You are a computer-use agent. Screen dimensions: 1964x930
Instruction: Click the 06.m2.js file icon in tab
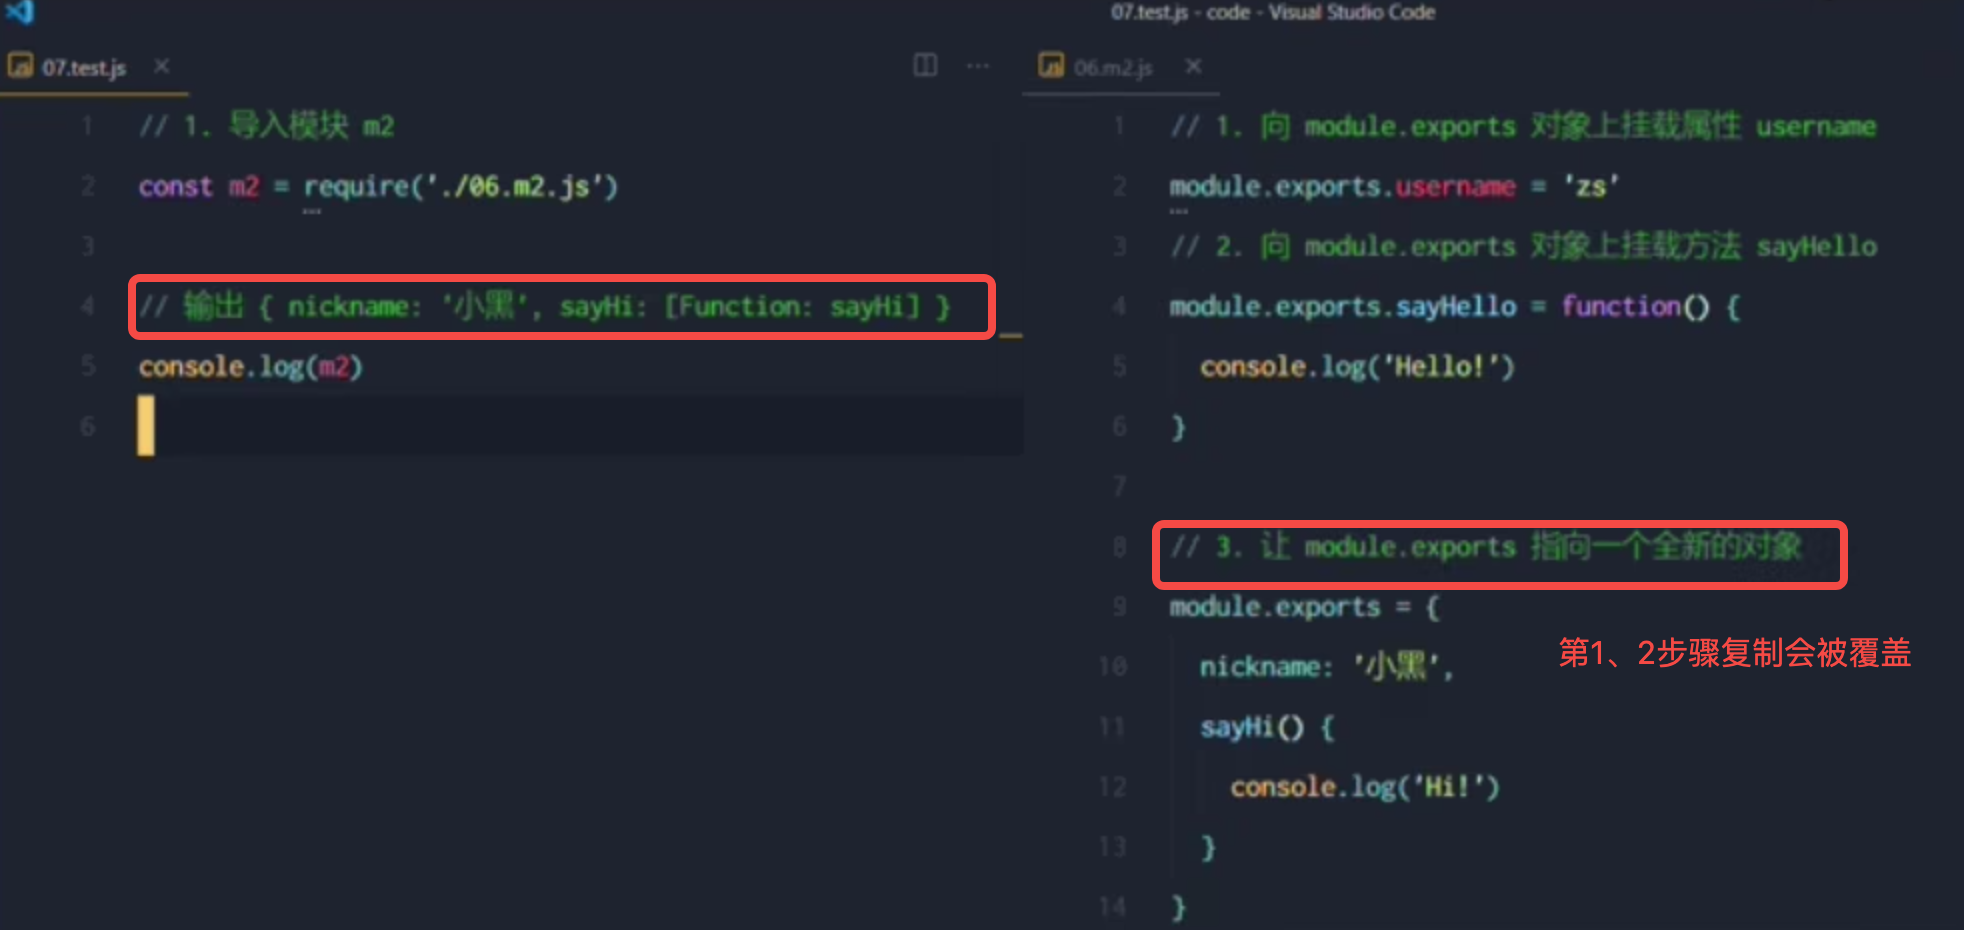tap(1051, 66)
